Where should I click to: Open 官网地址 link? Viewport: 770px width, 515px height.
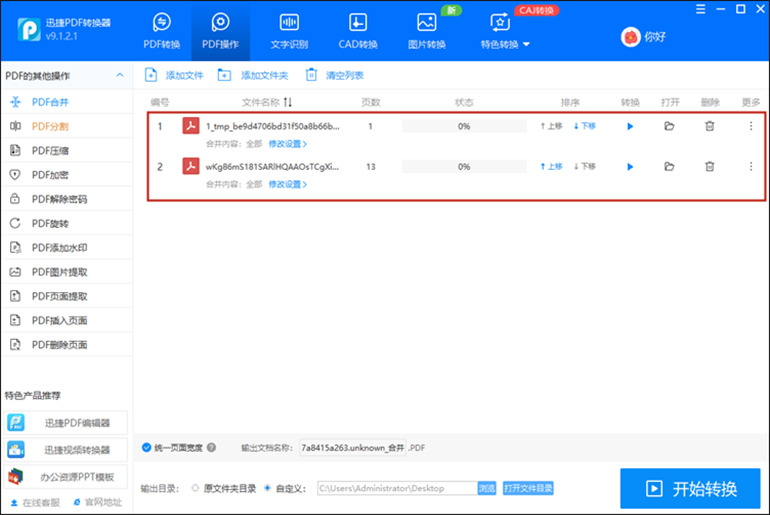coord(97,502)
